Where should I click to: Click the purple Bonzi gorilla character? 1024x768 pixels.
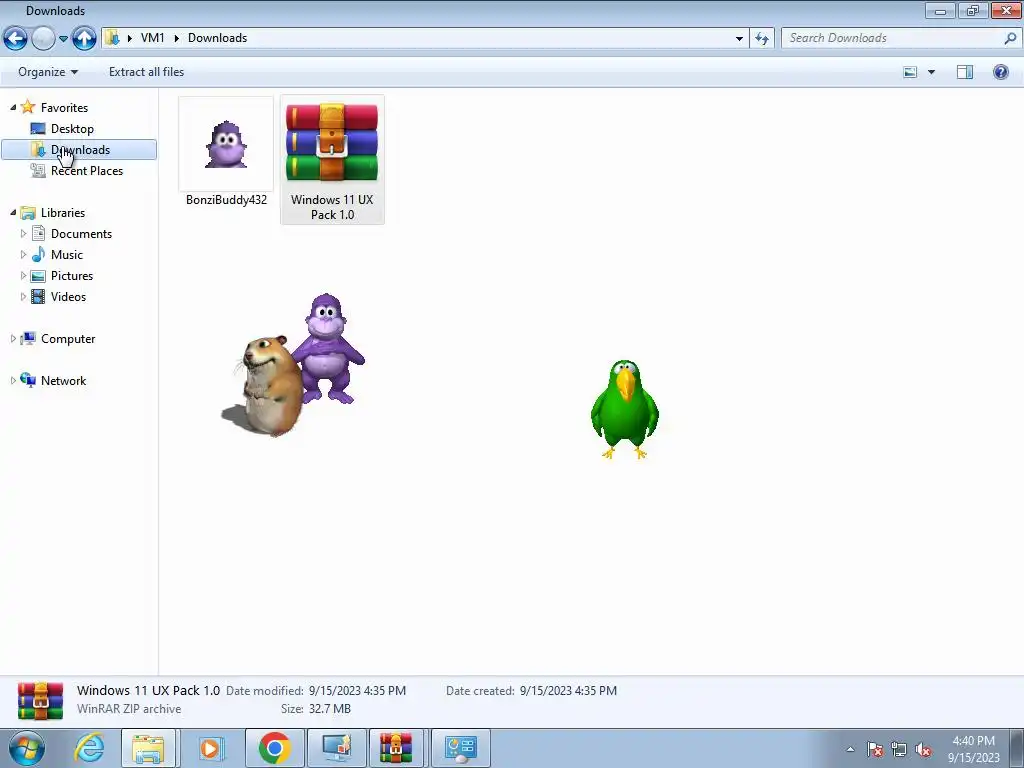(x=328, y=348)
